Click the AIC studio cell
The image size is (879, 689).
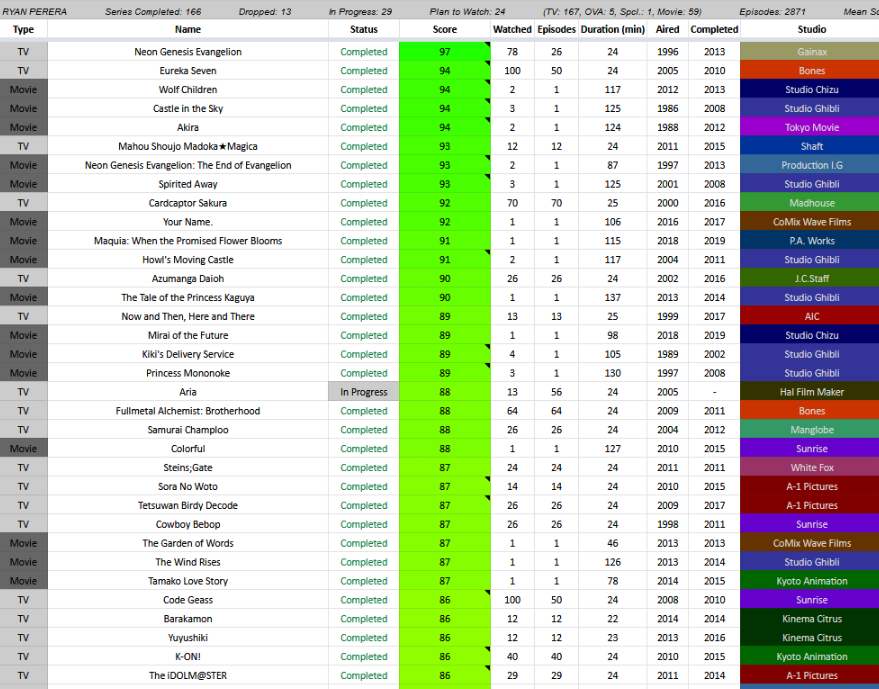click(812, 317)
